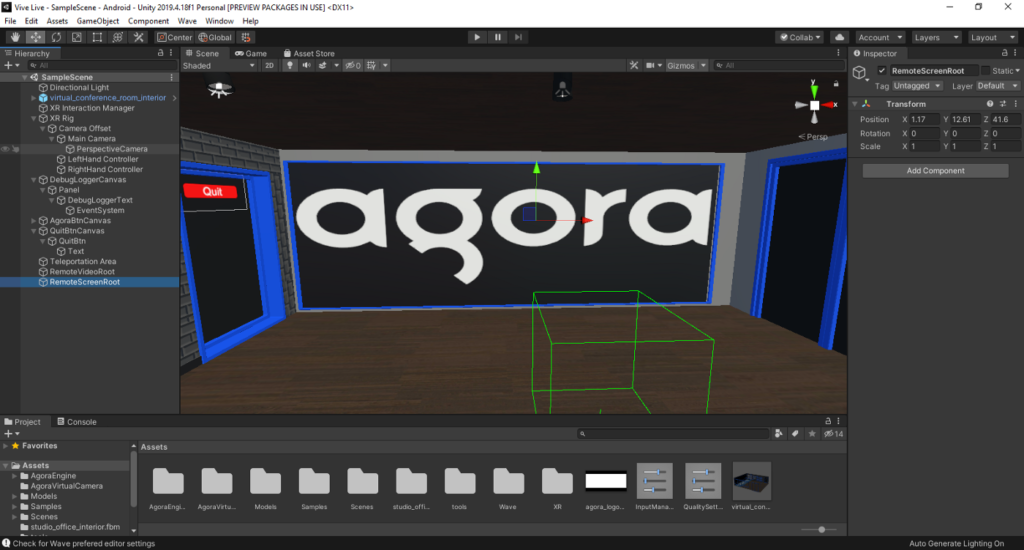Open the Component menu
Image resolution: width=1024 pixels, height=550 pixels.
click(x=148, y=21)
